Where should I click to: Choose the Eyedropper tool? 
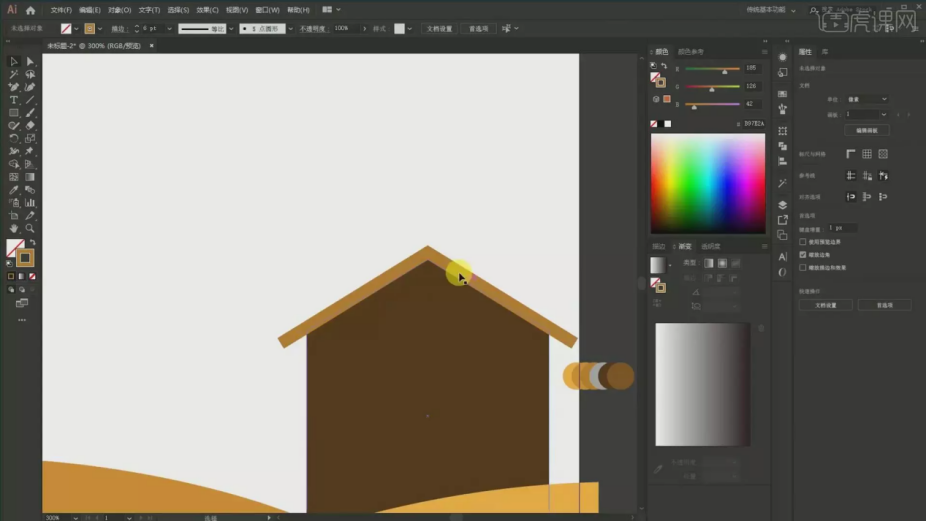tap(14, 190)
